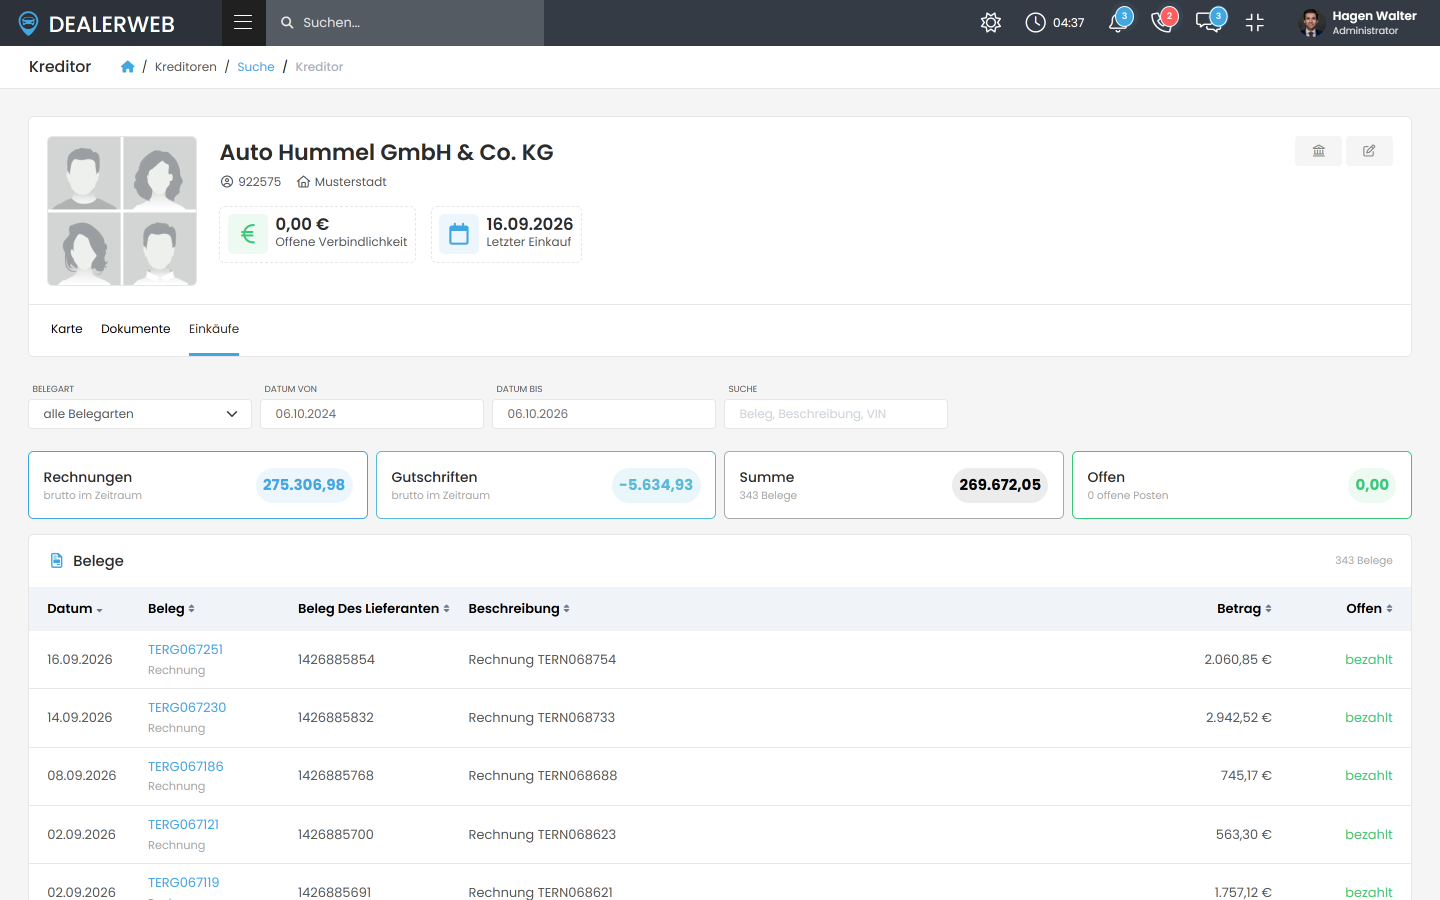Open the notifications bell
This screenshot has width=1440, height=900.
click(x=1119, y=22)
